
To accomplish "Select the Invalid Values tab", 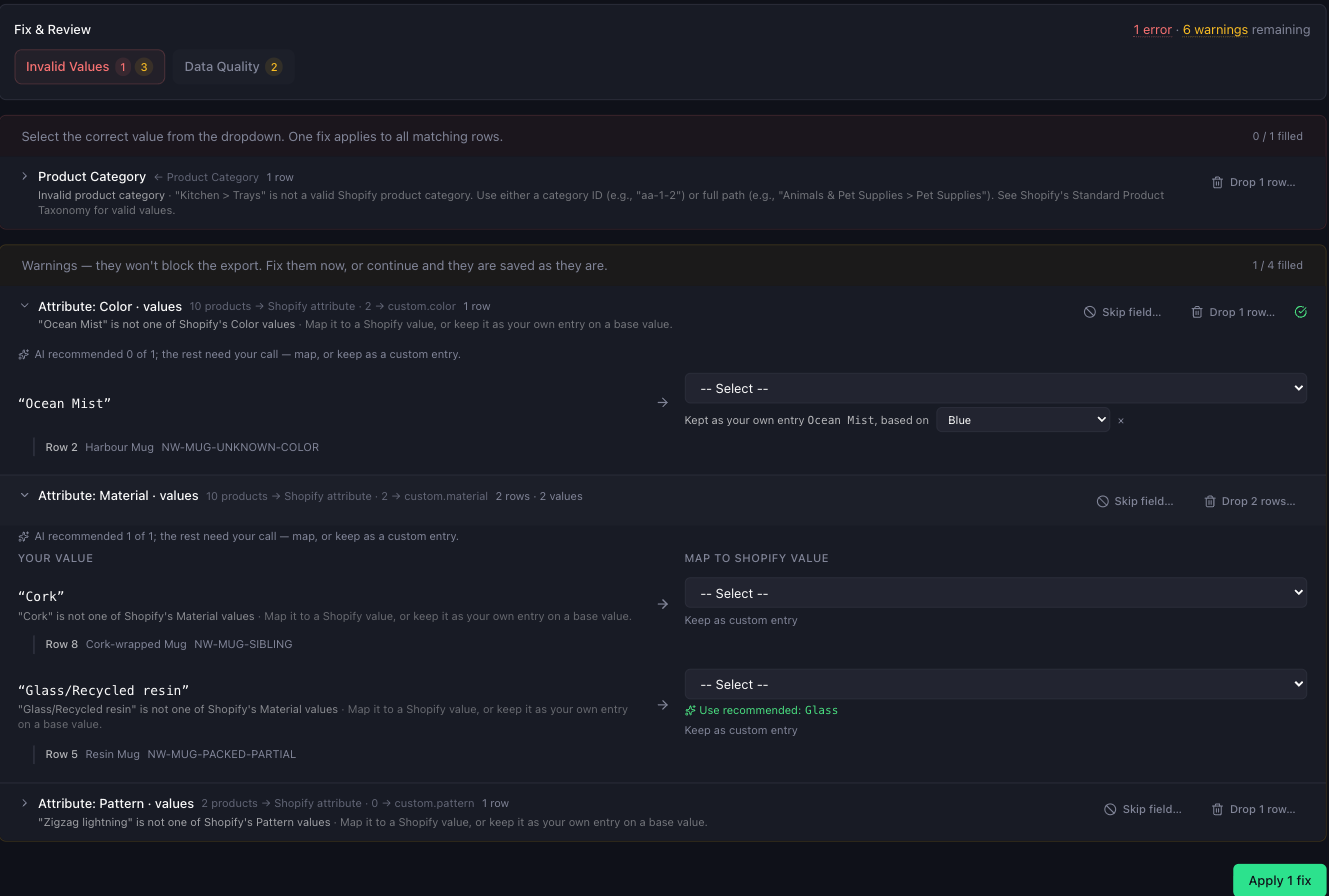I will coord(89,67).
